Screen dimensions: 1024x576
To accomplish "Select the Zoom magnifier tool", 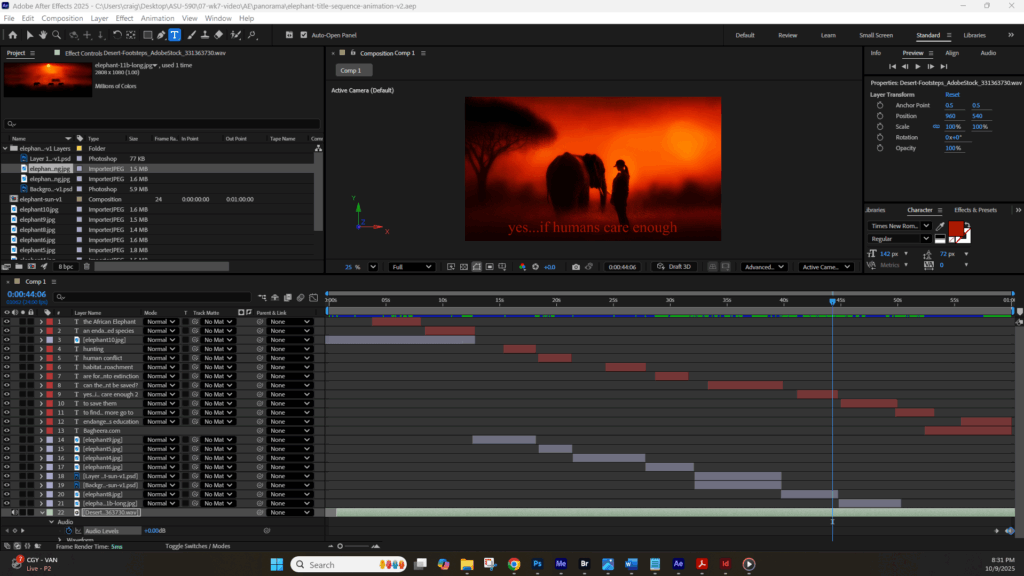I will pyautogui.click(x=56, y=35).
